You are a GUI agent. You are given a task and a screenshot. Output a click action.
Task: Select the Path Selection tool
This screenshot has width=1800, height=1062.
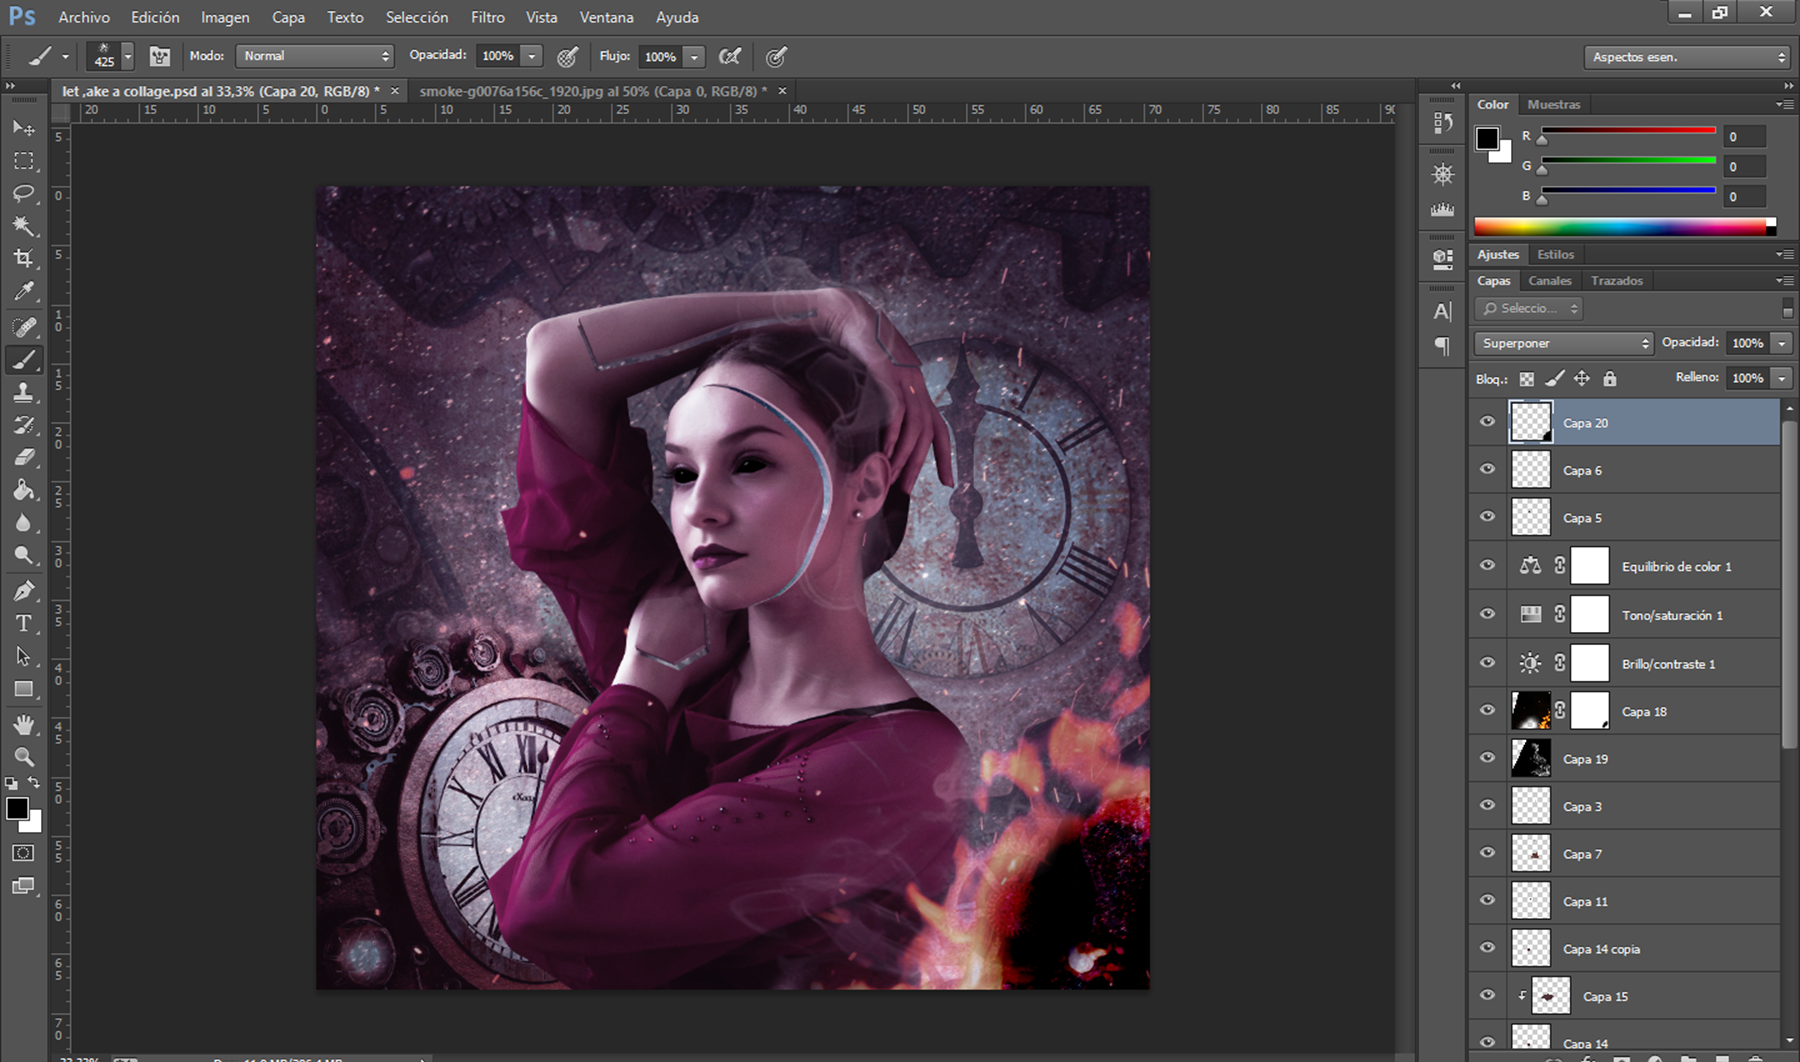(24, 657)
